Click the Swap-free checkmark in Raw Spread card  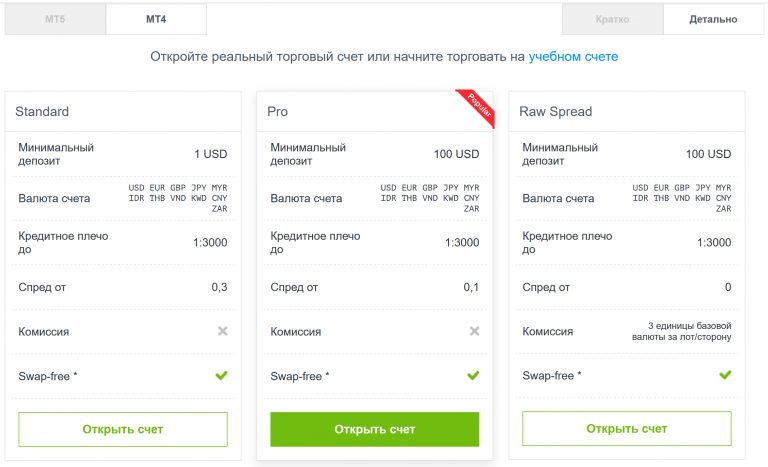click(x=725, y=376)
